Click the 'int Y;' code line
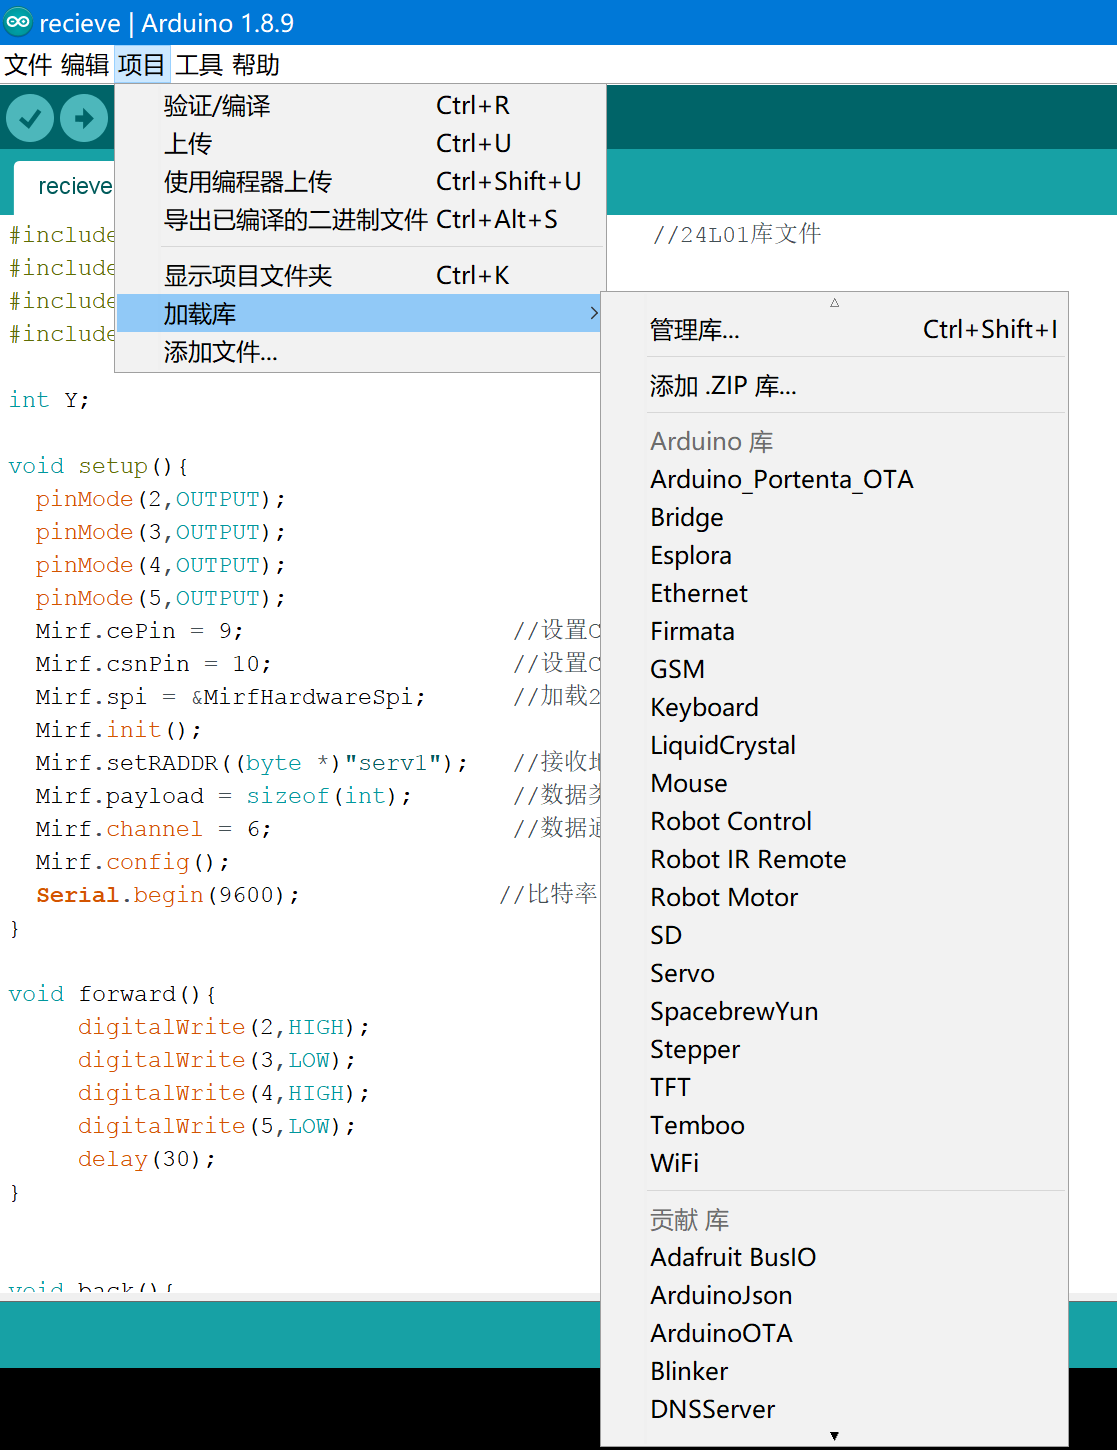The width and height of the screenshot is (1117, 1450). (49, 400)
